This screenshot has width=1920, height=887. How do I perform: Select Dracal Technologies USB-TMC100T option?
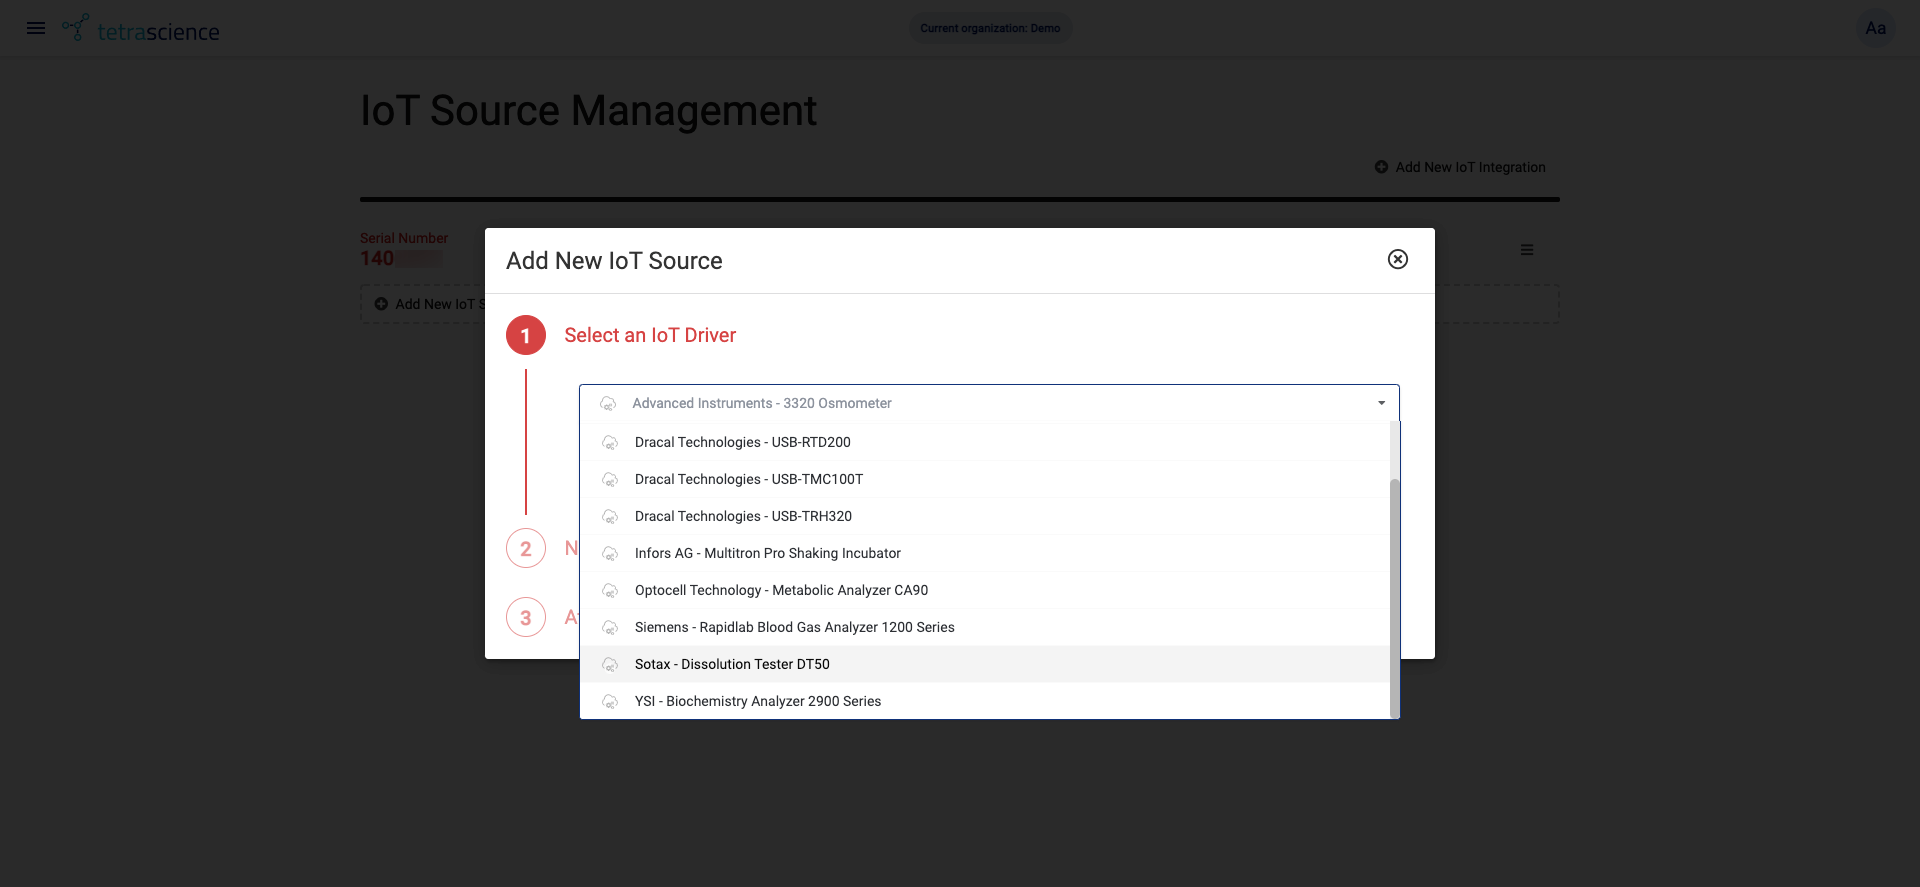pyautogui.click(x=985, y=479)
